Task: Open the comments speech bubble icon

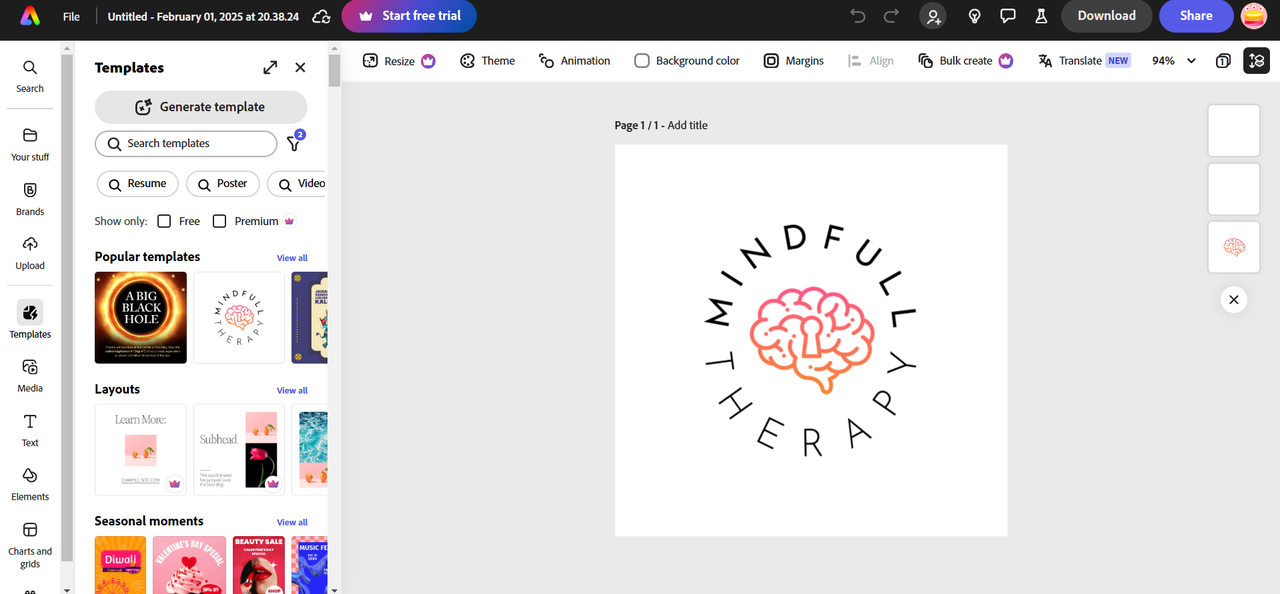Action: pyautogui.click(x=1008, y=16)
